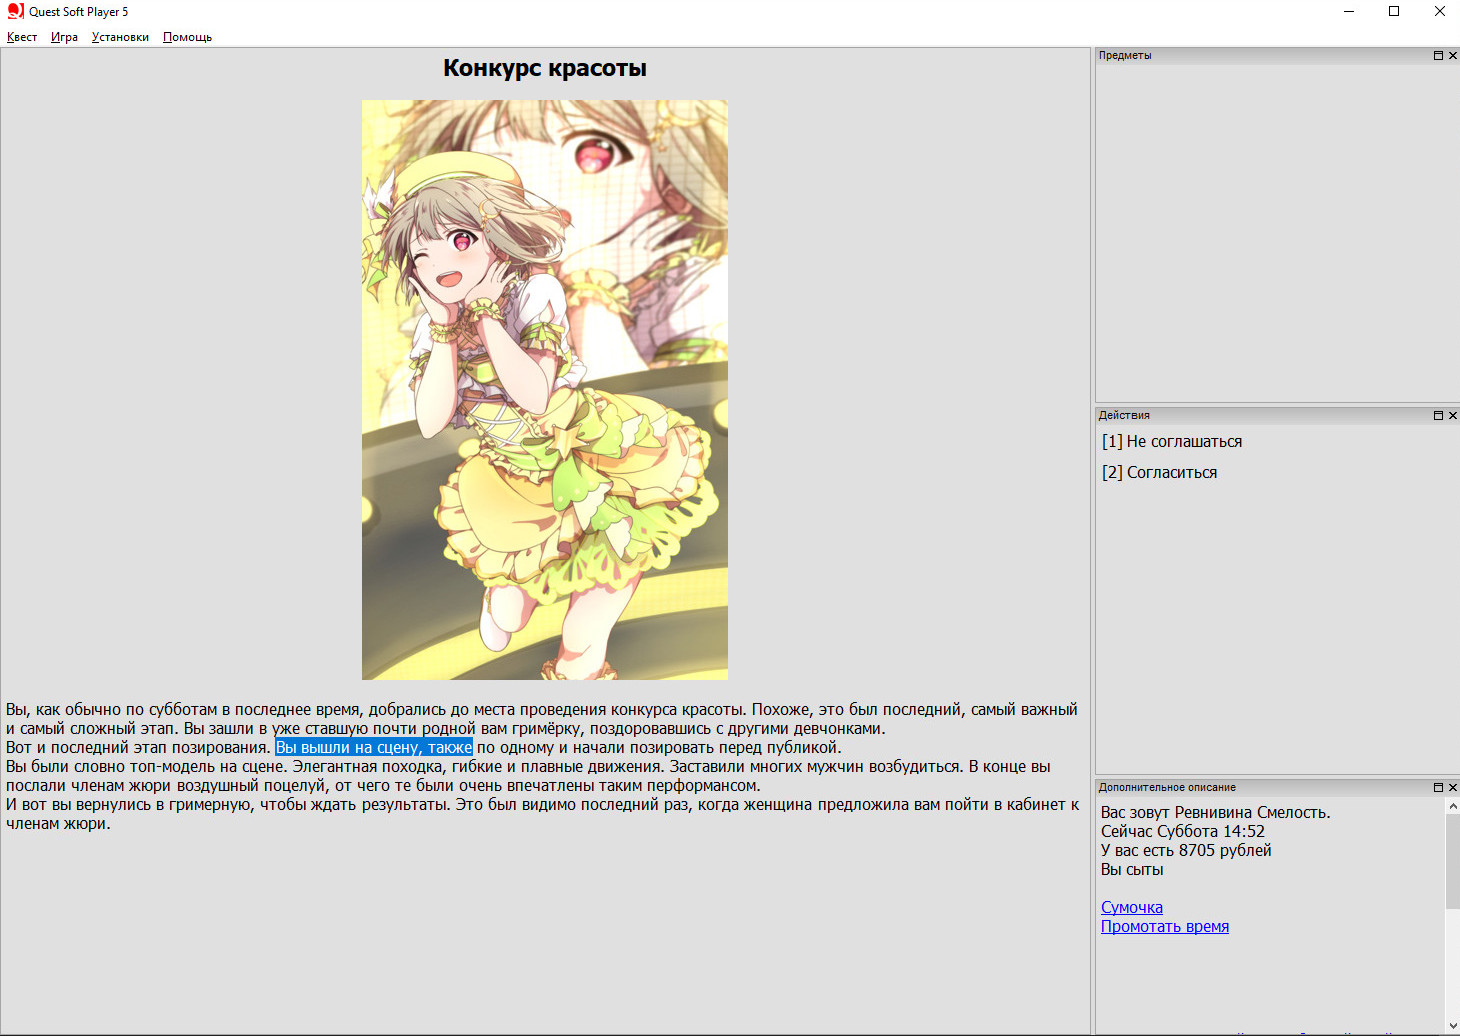
Task: Close the Действия panel
Action: (1453, 415)
